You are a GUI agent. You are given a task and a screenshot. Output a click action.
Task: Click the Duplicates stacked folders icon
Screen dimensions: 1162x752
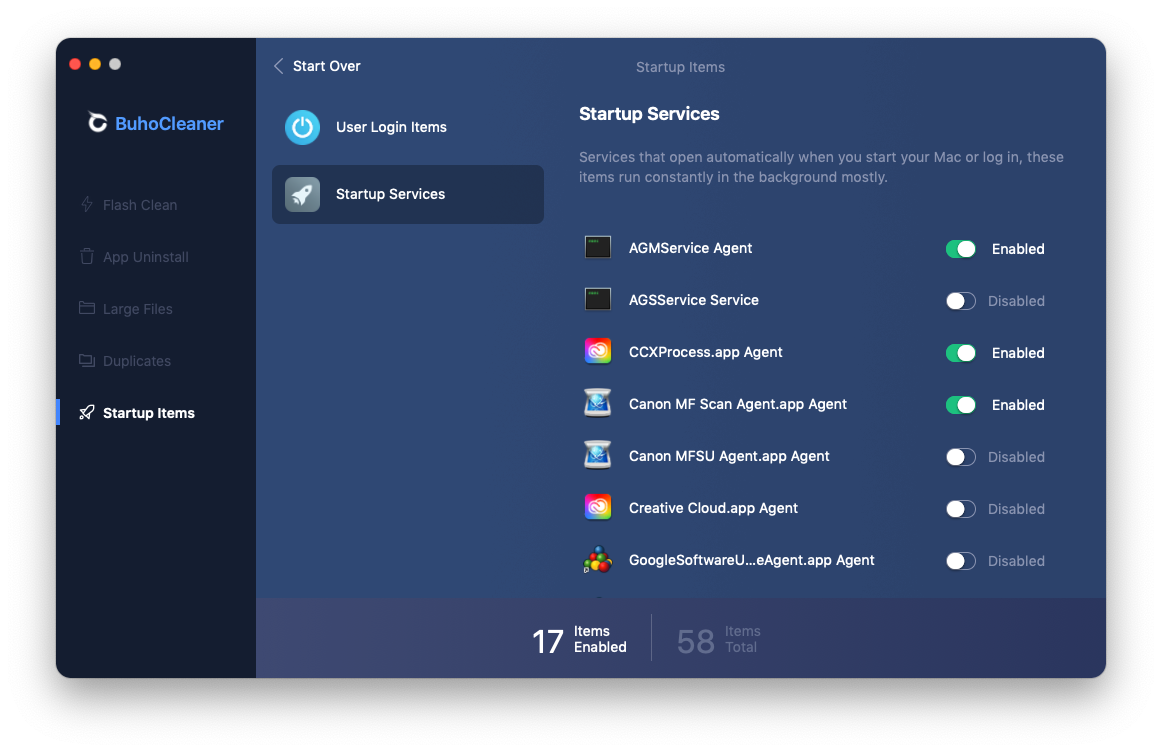pyautogui.click(x=87, y=360)
